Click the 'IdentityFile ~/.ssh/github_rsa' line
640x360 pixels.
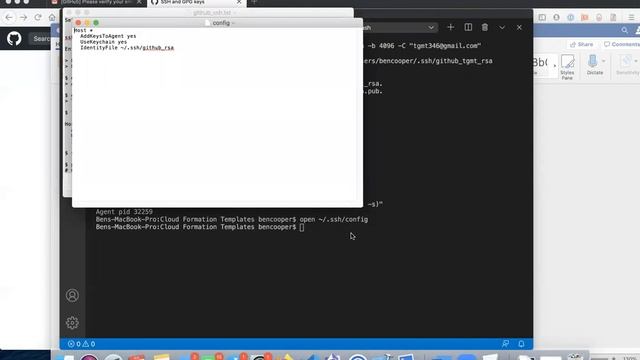pyautogui.click(x=127, y=48)
